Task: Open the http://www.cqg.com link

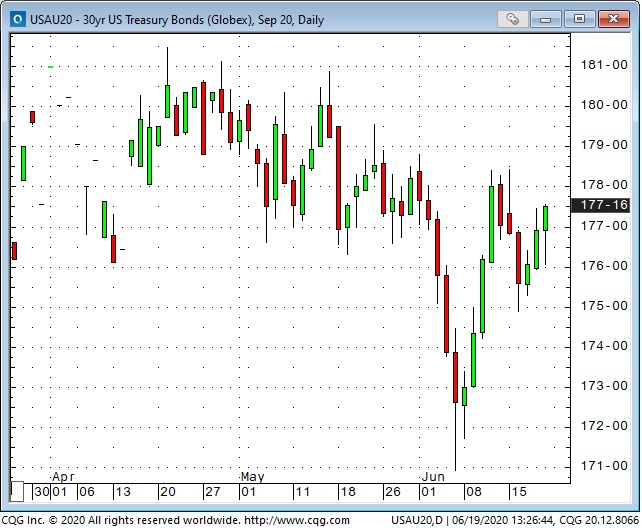Action: (x=297, y=520)
